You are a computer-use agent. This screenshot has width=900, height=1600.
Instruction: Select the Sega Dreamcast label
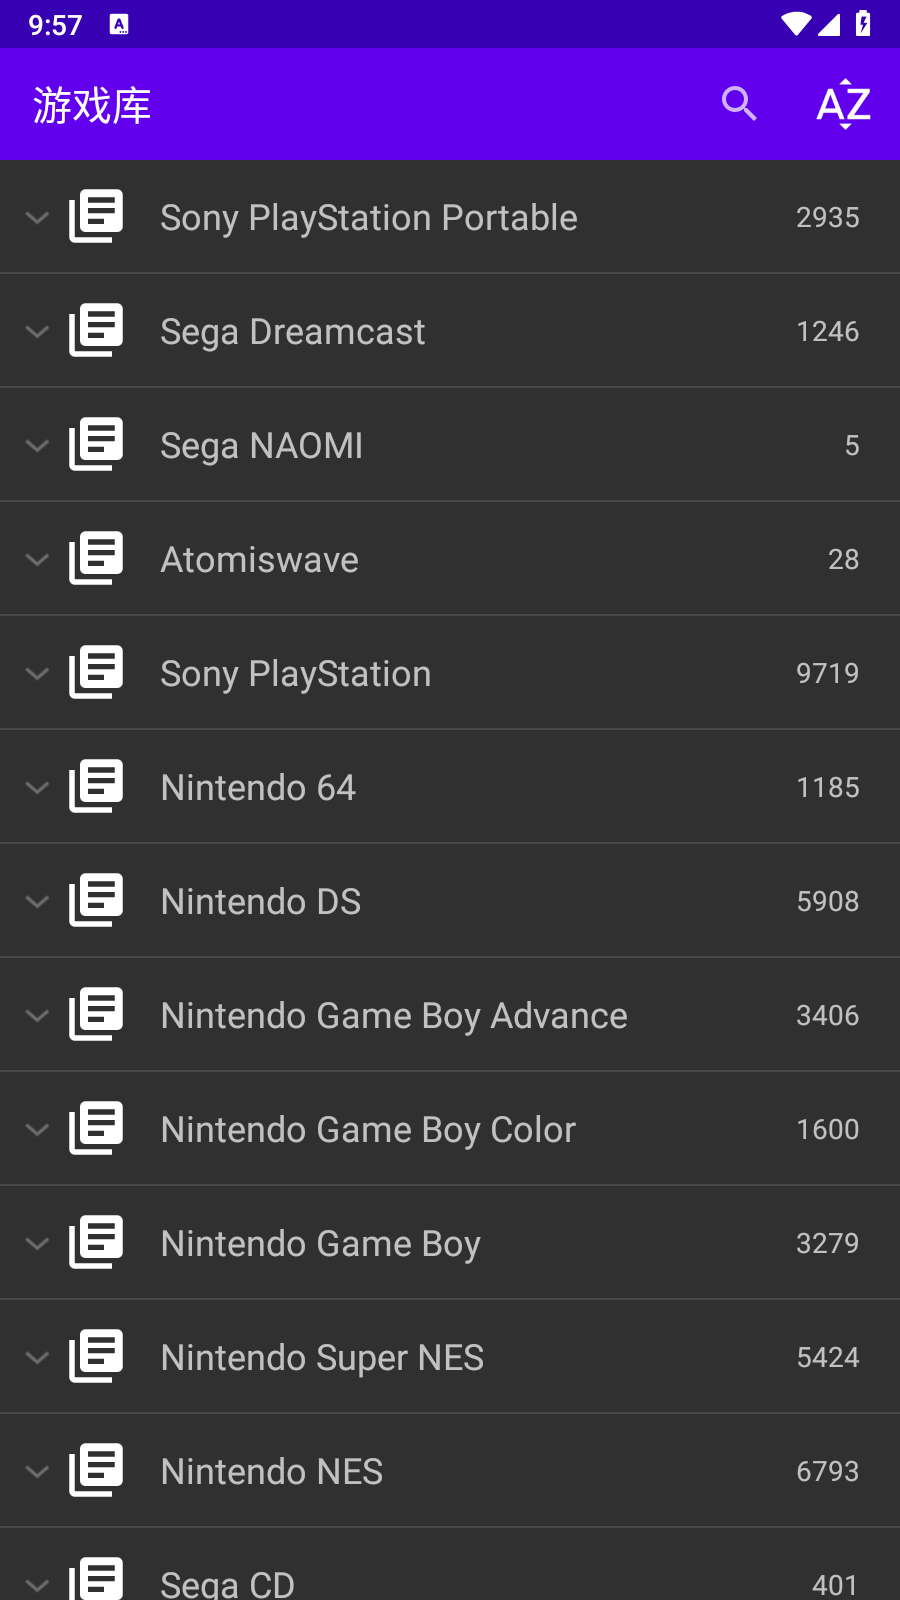pyautogui.click(x=293, y=332)
